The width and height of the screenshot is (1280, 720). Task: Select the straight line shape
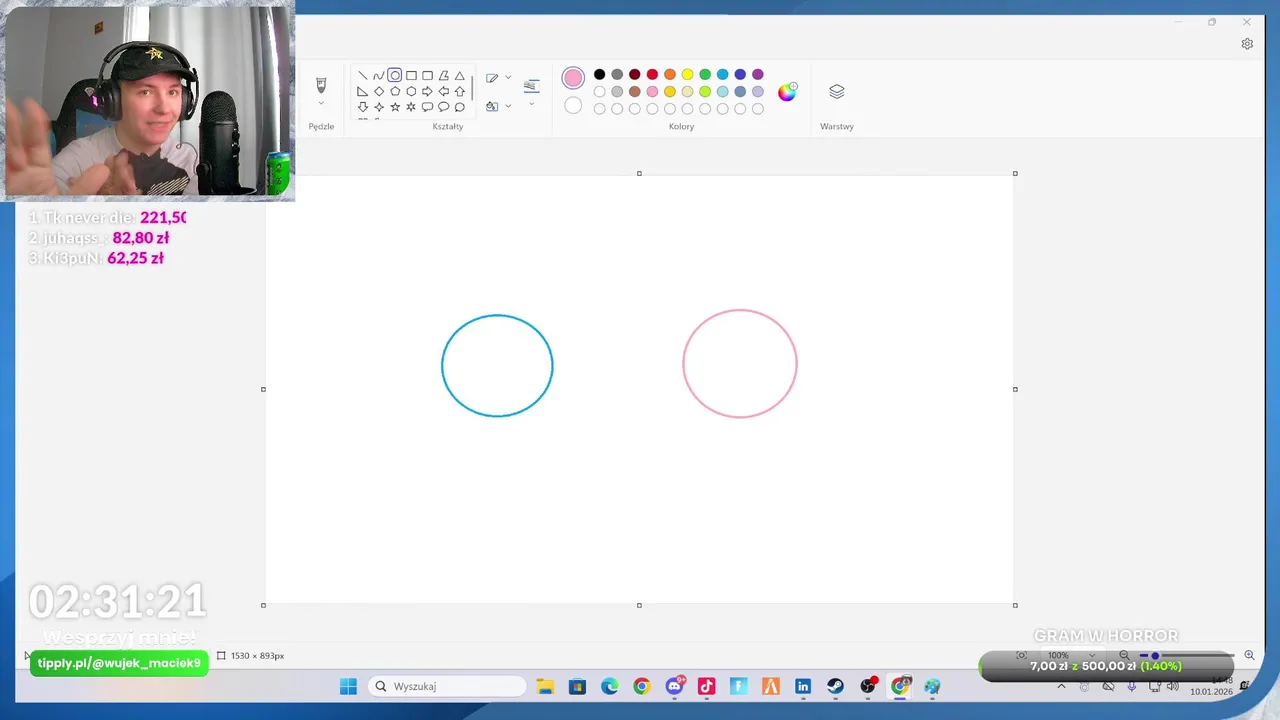coord(363,76)
